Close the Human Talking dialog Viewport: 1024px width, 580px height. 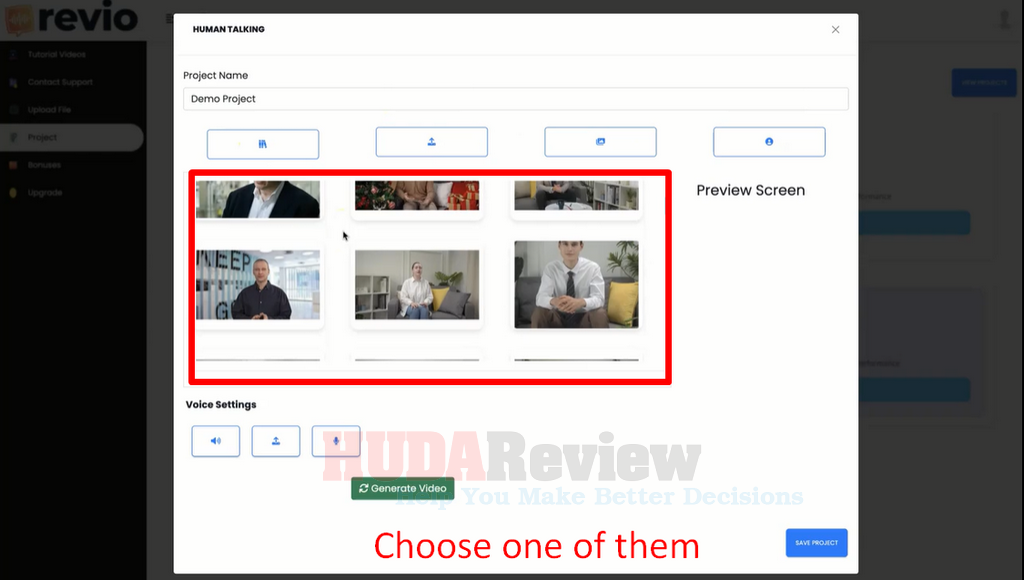click(836, 29)
